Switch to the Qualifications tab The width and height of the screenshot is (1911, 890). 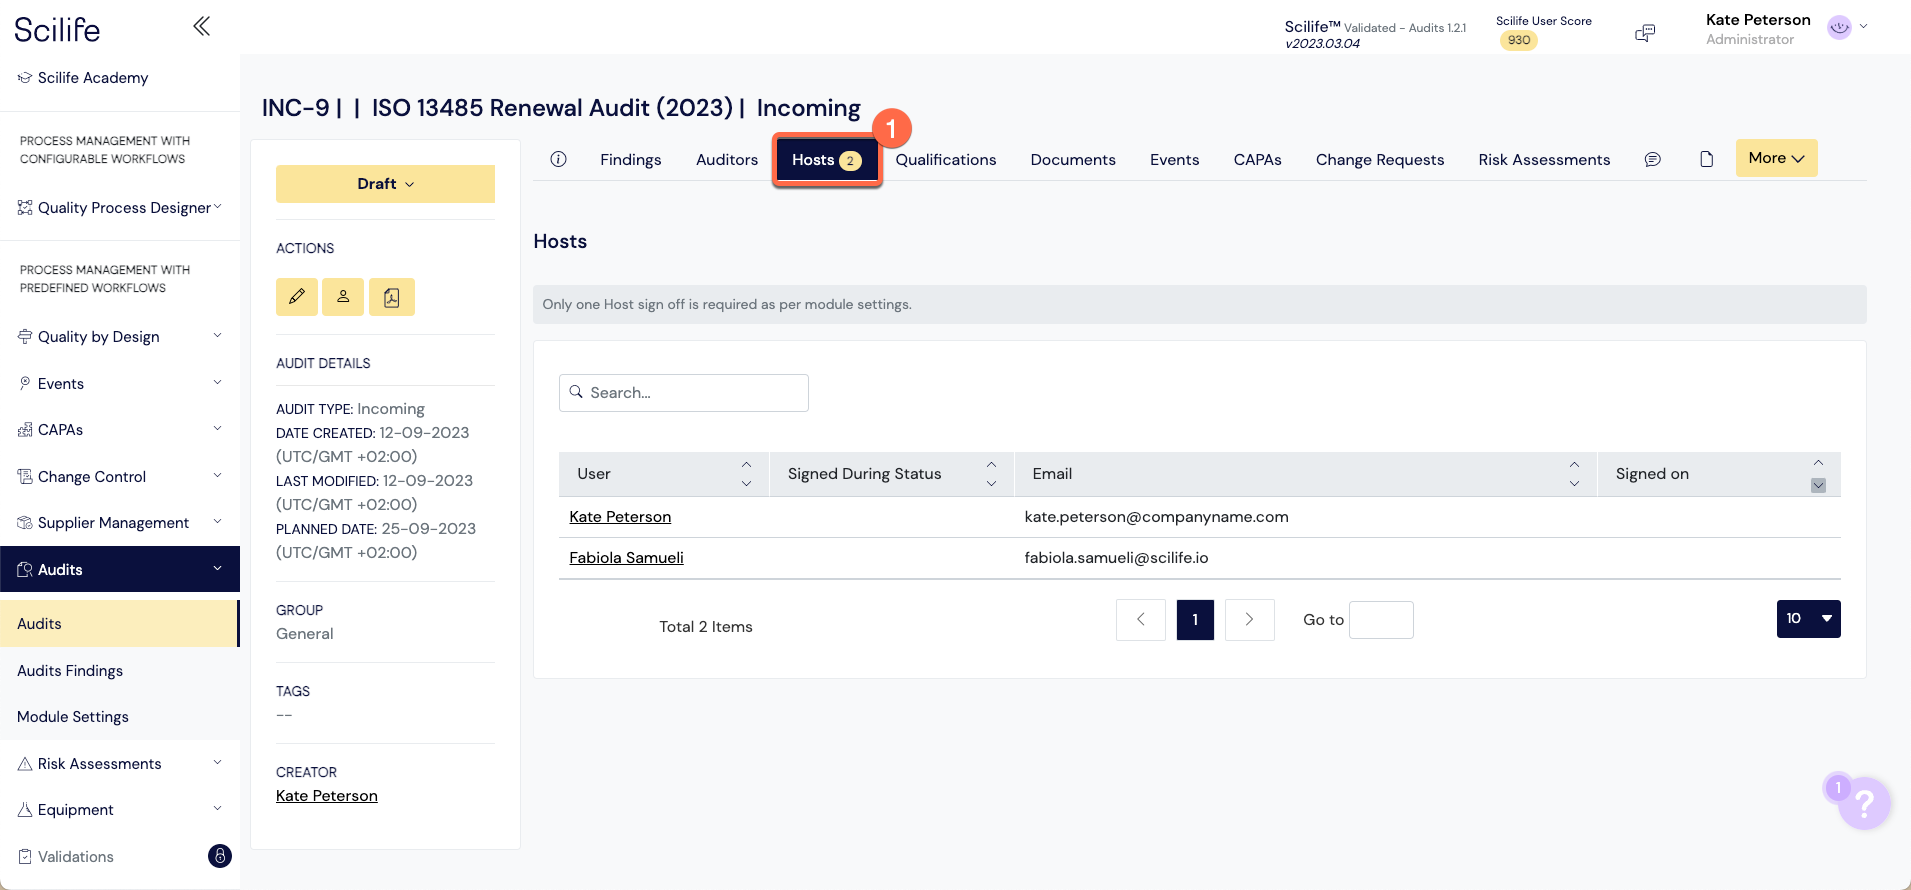click(x=945, y=160)
